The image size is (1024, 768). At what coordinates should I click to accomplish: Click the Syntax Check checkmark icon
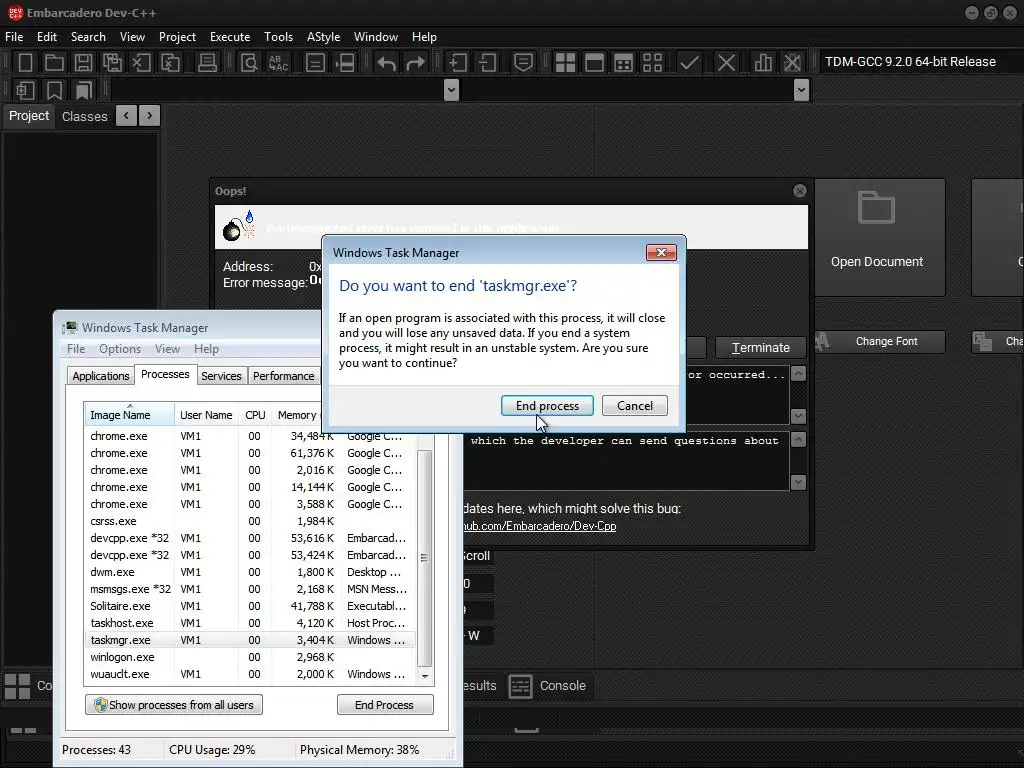click(x=689, y=63)
